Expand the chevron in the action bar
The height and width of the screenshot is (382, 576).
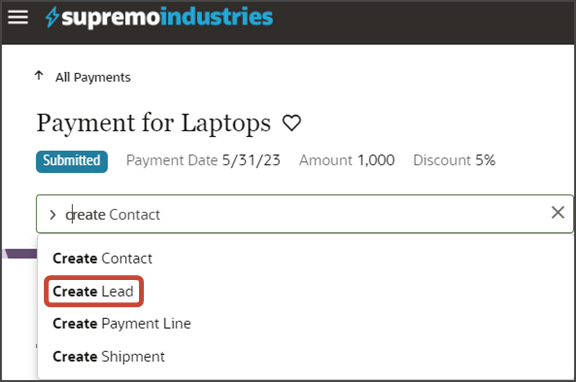click(53, 215)
